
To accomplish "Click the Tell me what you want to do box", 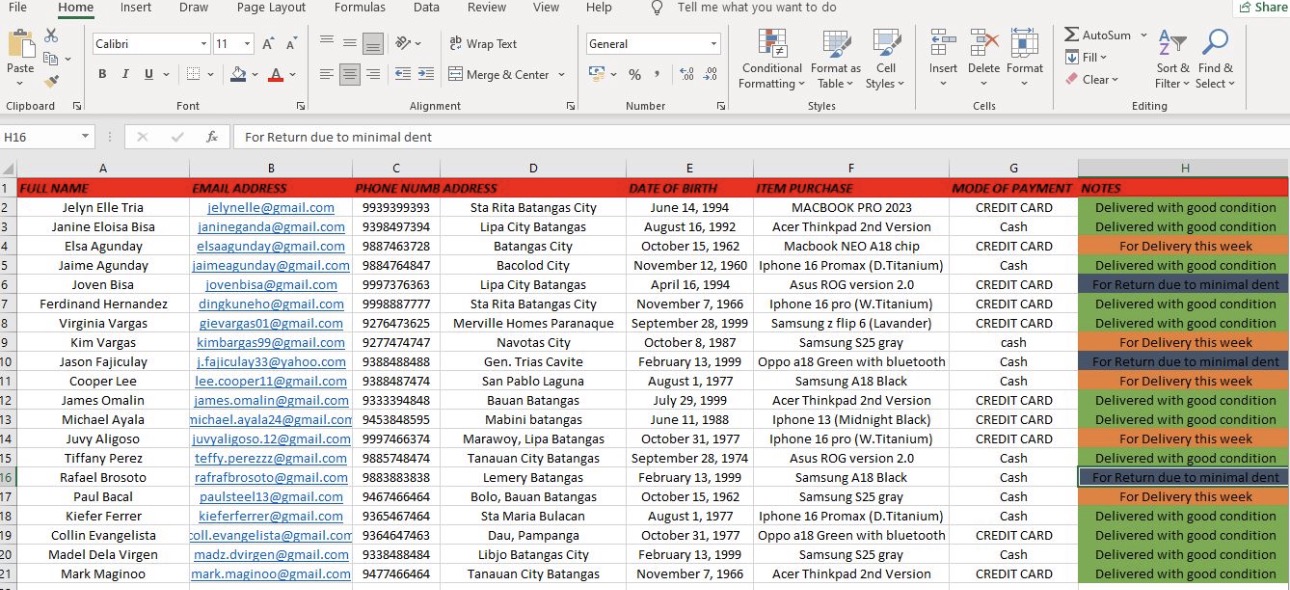I will pyautogui.click(x=757, y=8).
